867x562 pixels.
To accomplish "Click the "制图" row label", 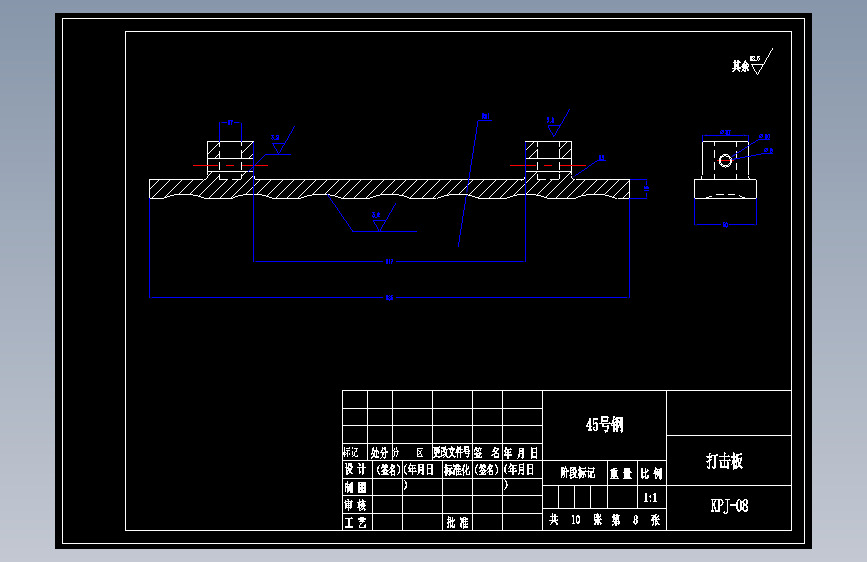I will click(x=355, y=487).
